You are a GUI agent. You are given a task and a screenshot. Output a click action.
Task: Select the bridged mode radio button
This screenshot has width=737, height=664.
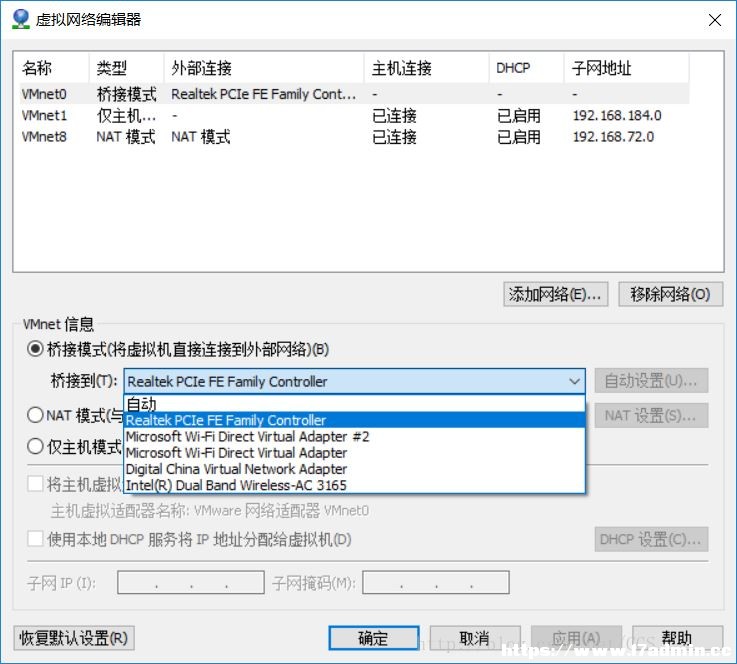click(35, 349)
